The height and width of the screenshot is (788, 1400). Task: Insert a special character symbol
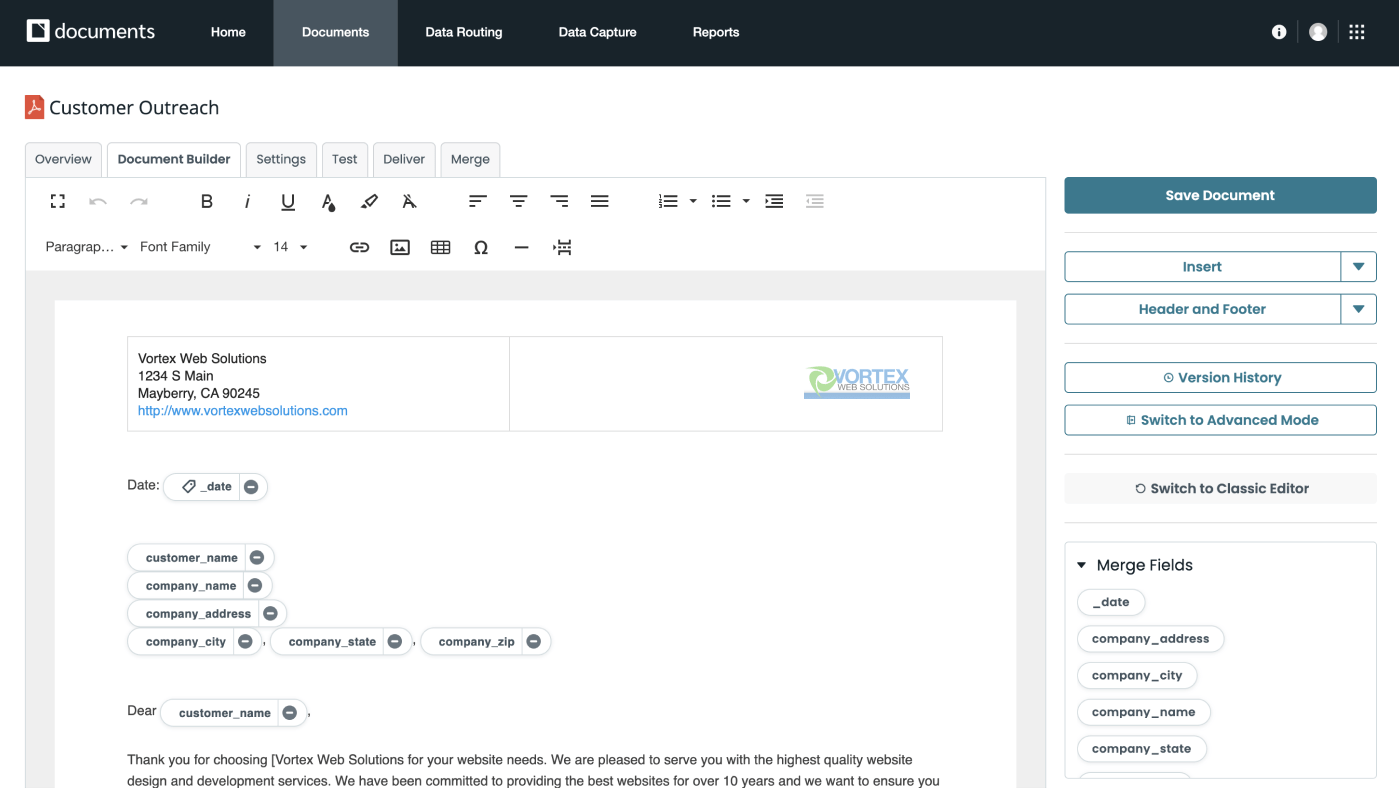481,247
